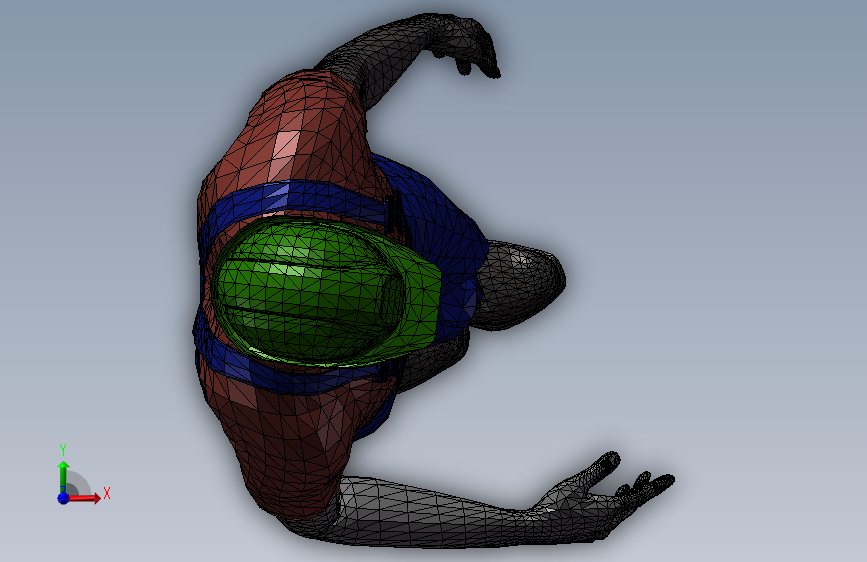Click the blue Z axis ball of triad
Screen dimensions: 867x562
pyautogui.click(x=63, y=498)
